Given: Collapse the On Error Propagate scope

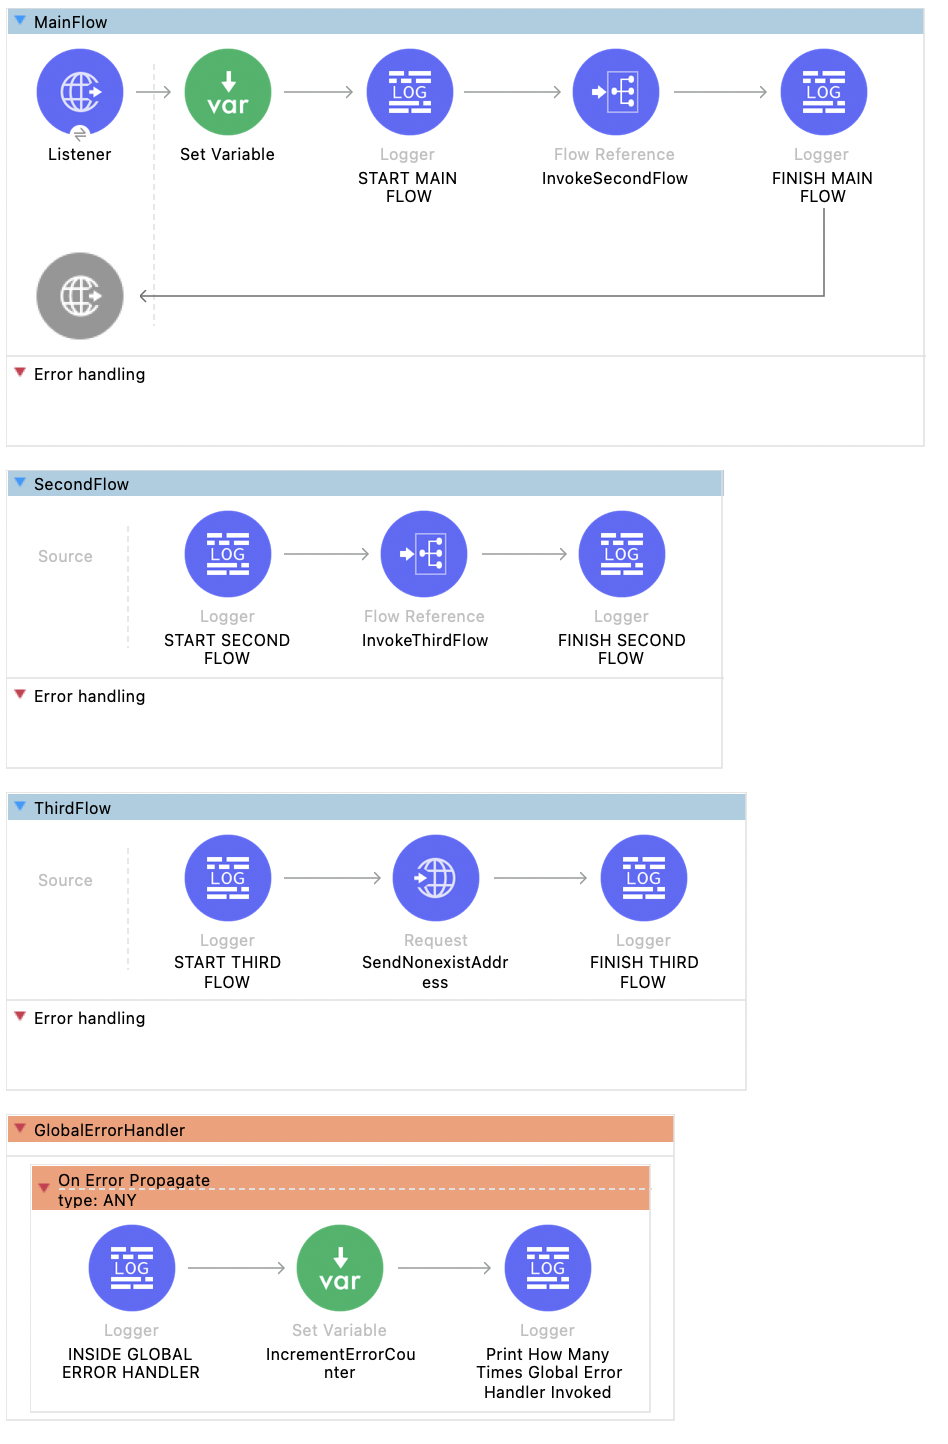Looking at the screenshot, I should (x=44, y=1188).
